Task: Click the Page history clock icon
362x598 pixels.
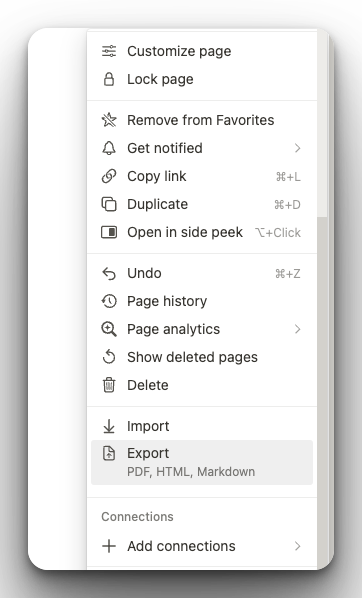Action: coord(109,301)
